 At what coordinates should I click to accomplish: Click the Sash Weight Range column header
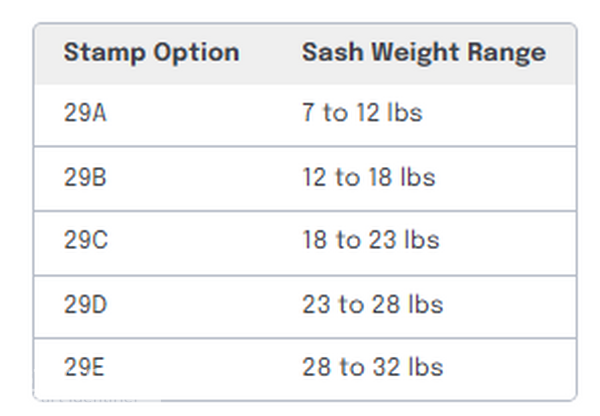coord(424,52)
